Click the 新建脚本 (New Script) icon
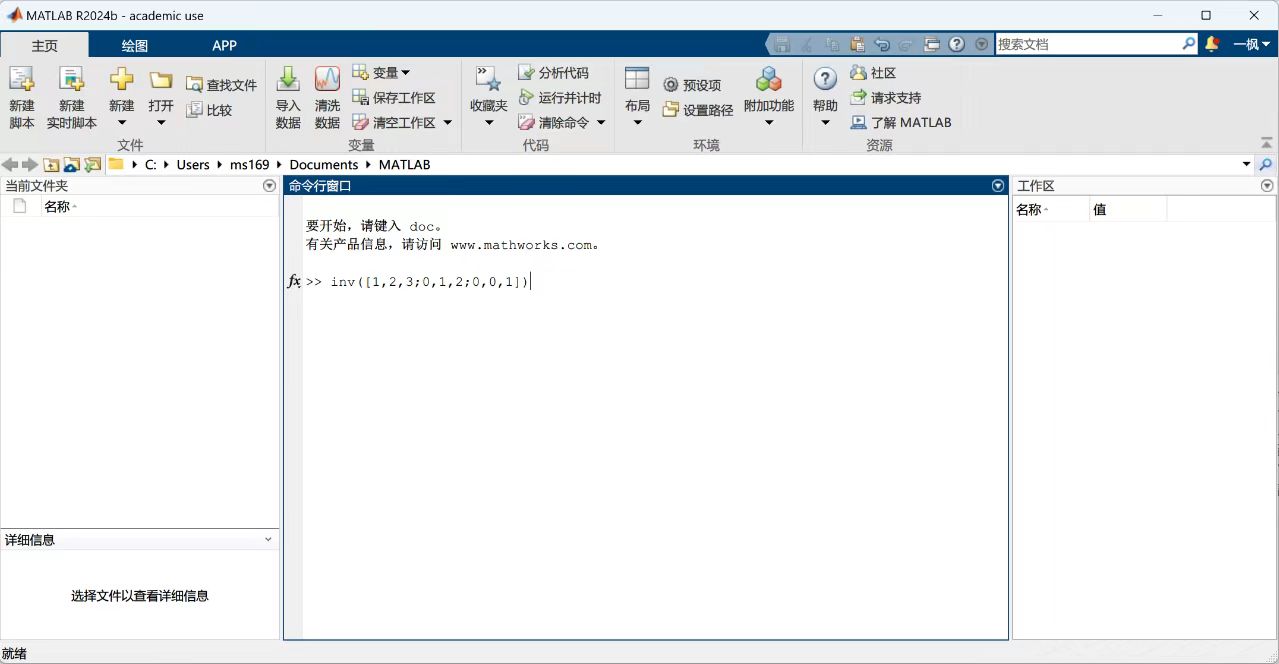Viewport: 1279px width, 664px height. click(x=21, y=80)
